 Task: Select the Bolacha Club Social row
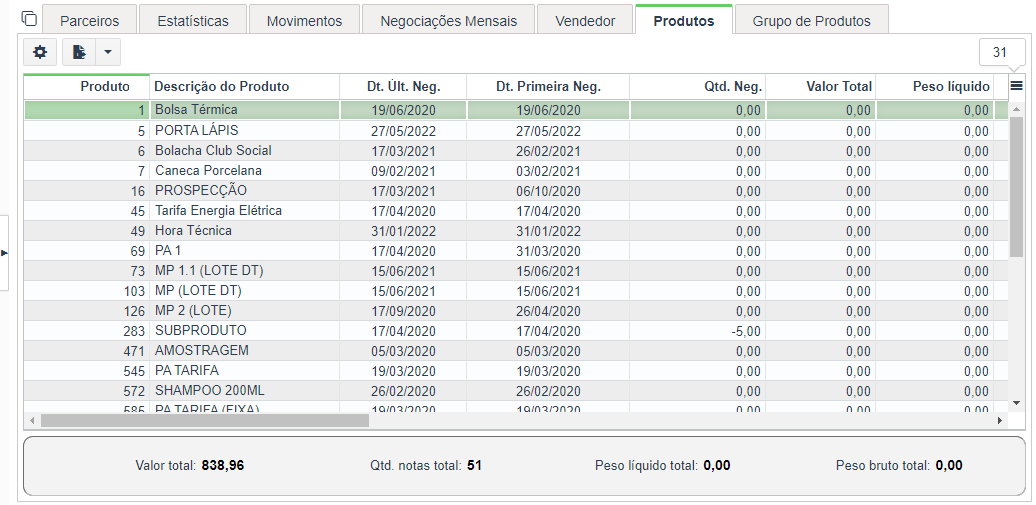click(x=516, y=150)
